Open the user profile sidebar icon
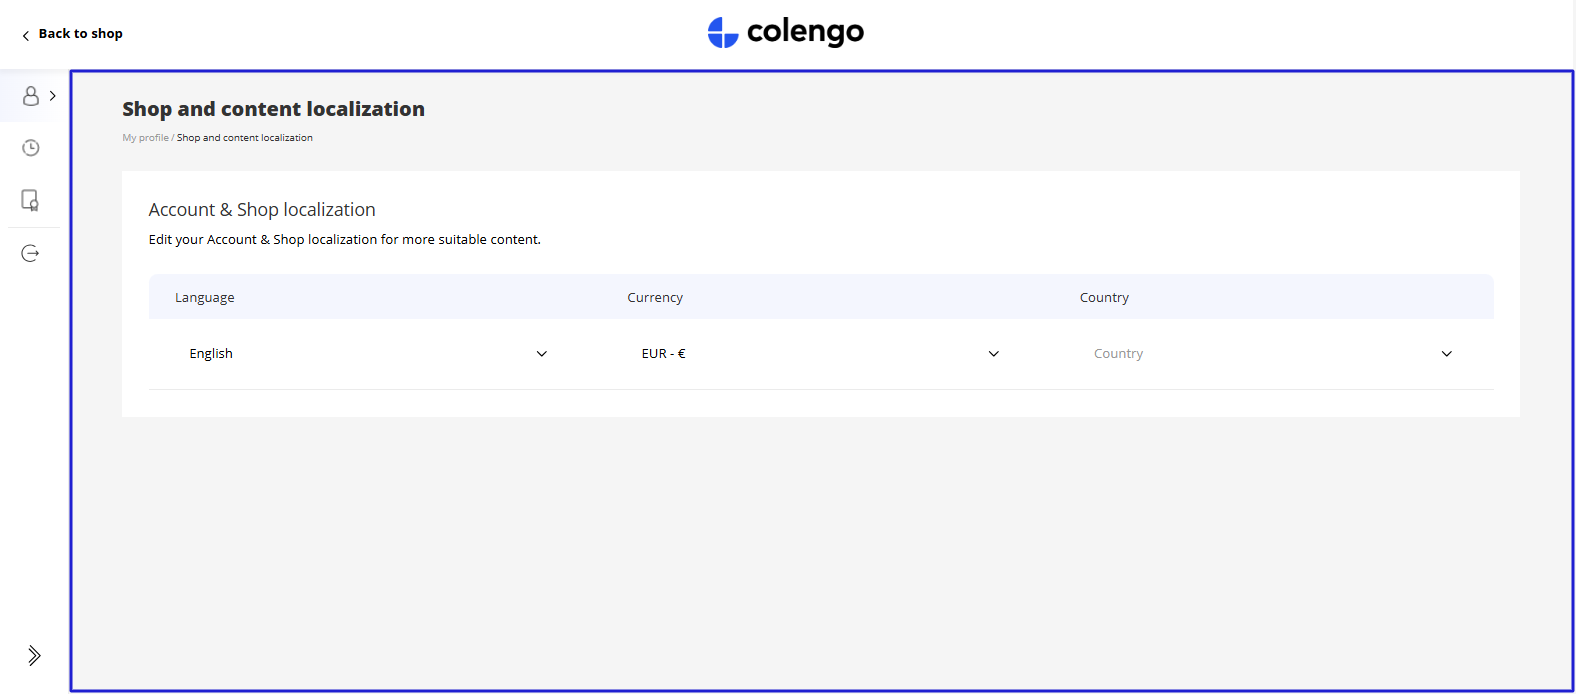 coord(31,96)
